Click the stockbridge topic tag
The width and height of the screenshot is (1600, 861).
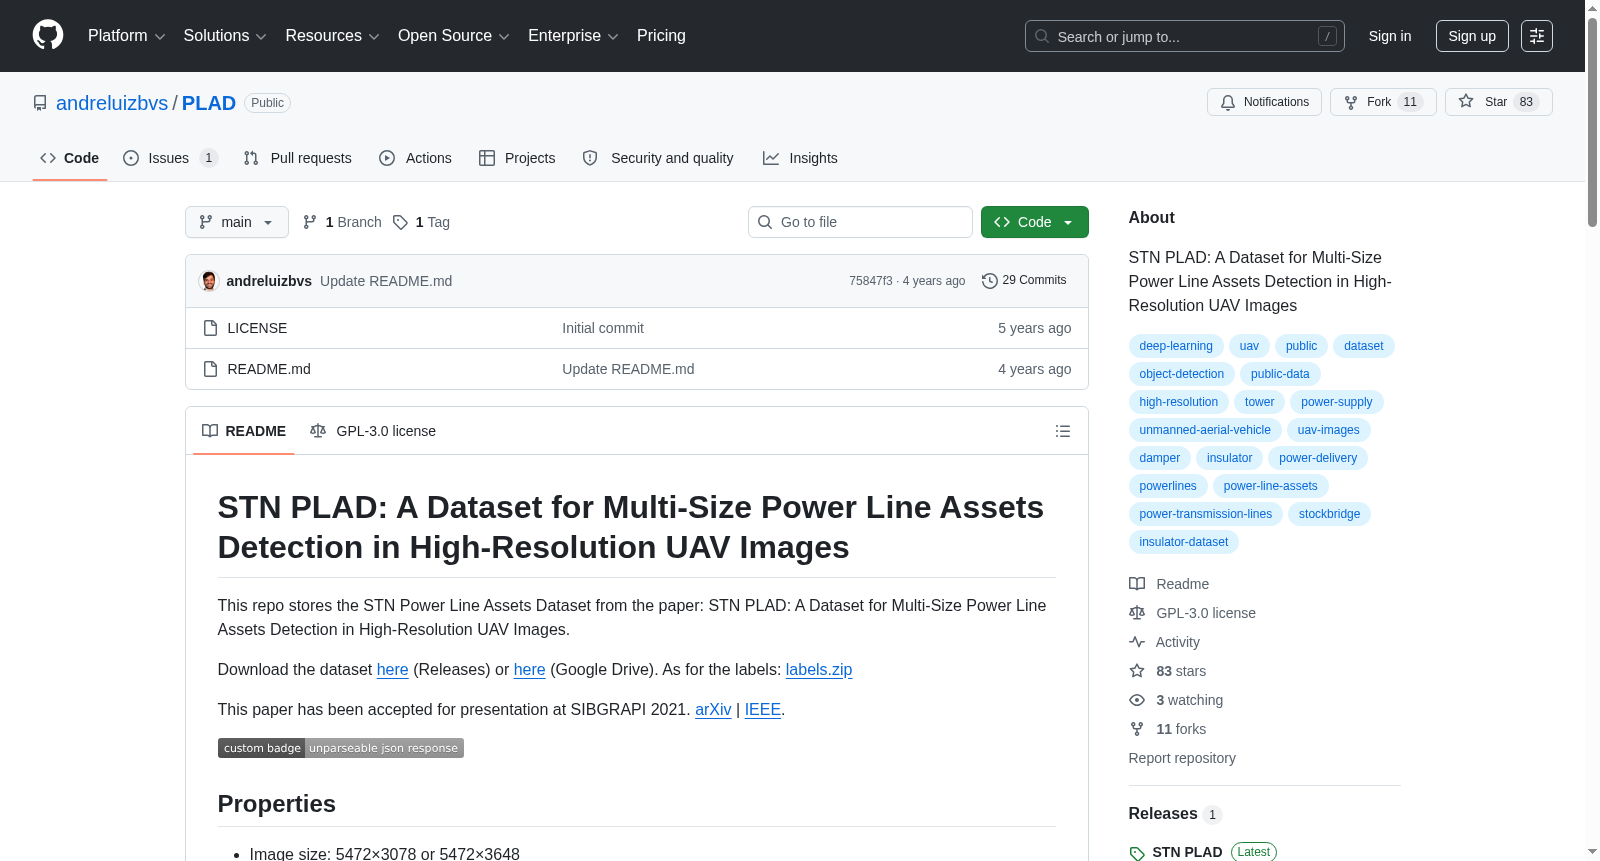point(1330,514)
